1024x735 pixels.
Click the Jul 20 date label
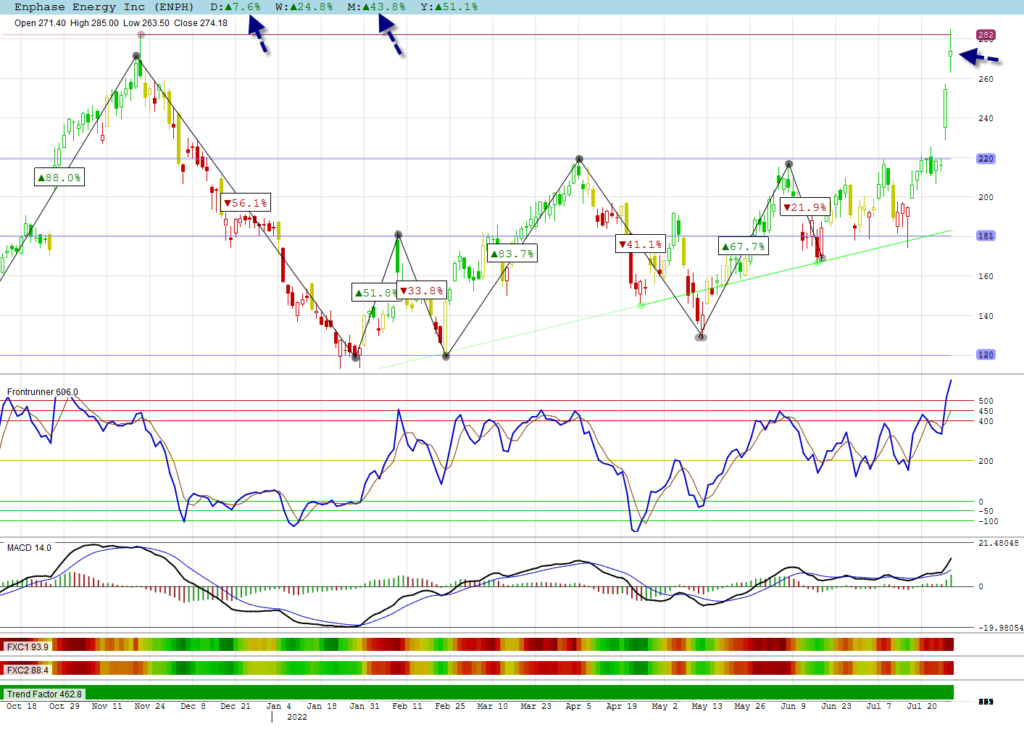(921, 706)
